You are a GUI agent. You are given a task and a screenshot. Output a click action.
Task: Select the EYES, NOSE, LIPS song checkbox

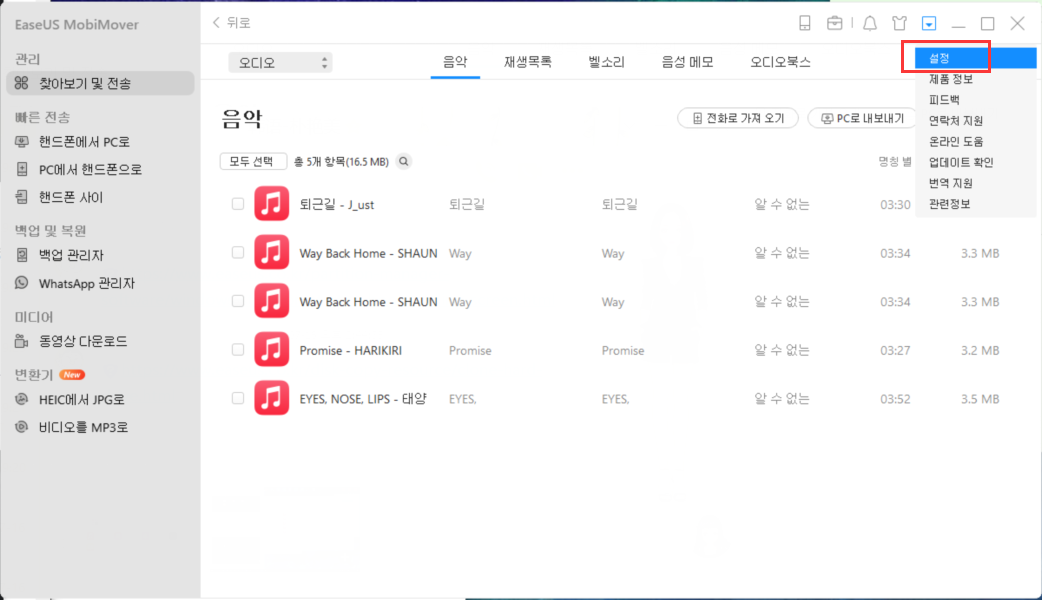tap(238, 398)
